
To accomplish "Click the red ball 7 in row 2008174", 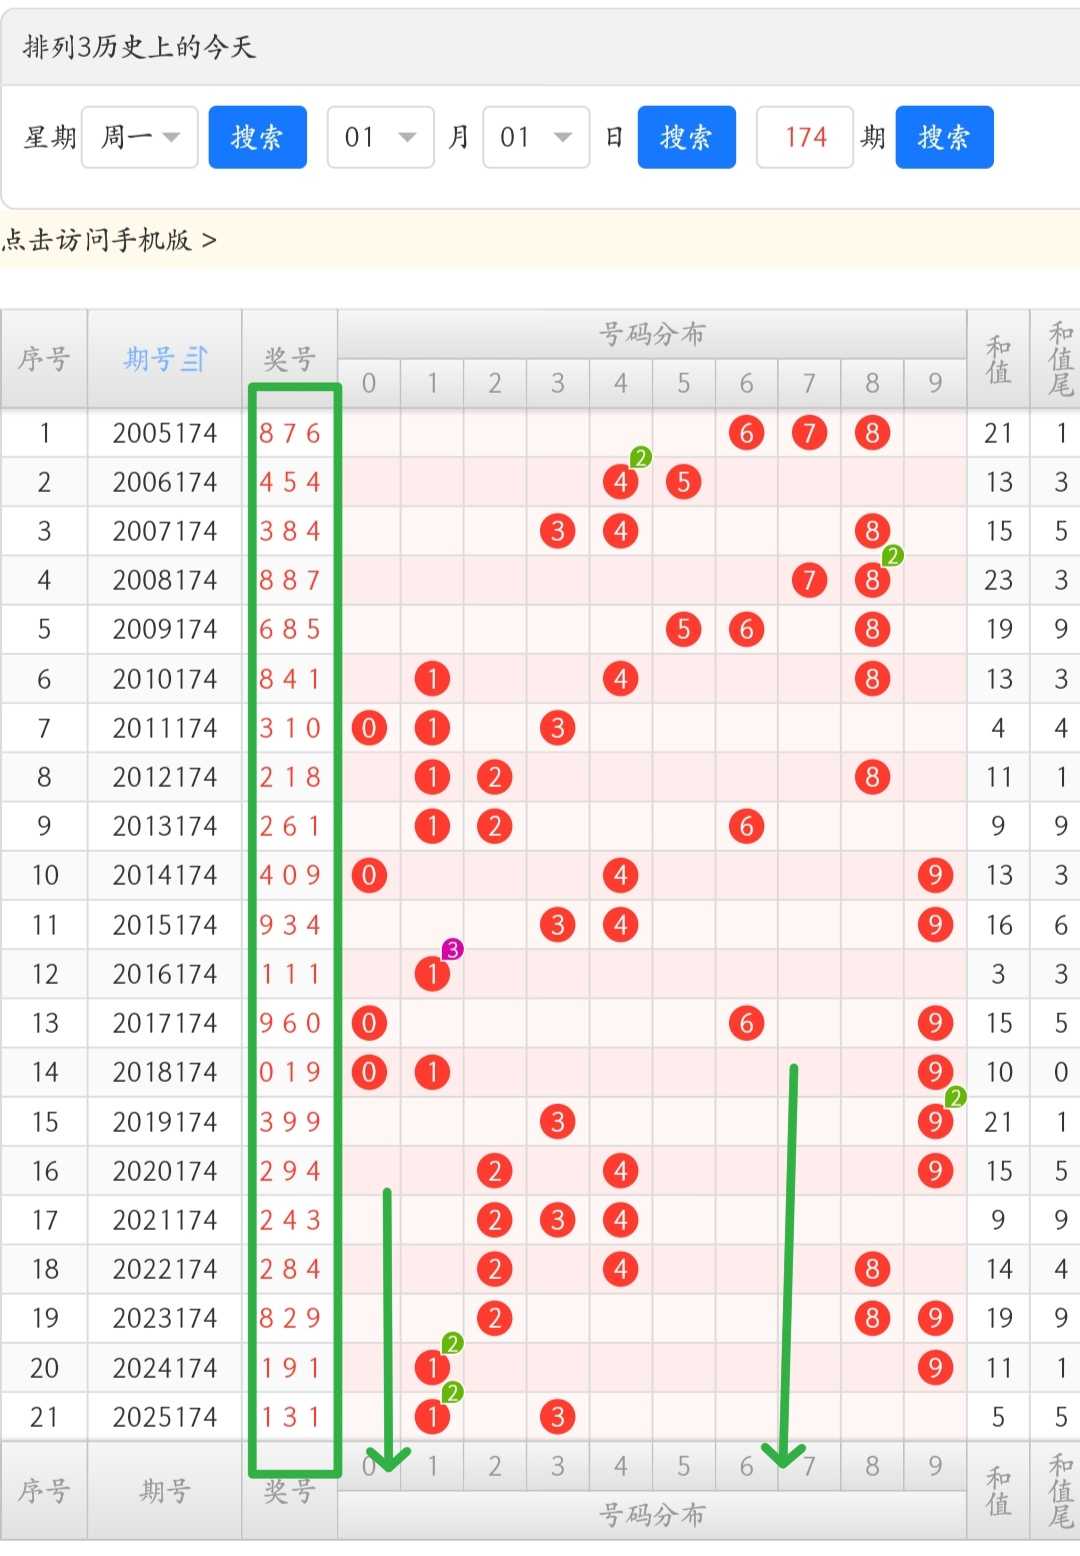I will coord(809,580).
